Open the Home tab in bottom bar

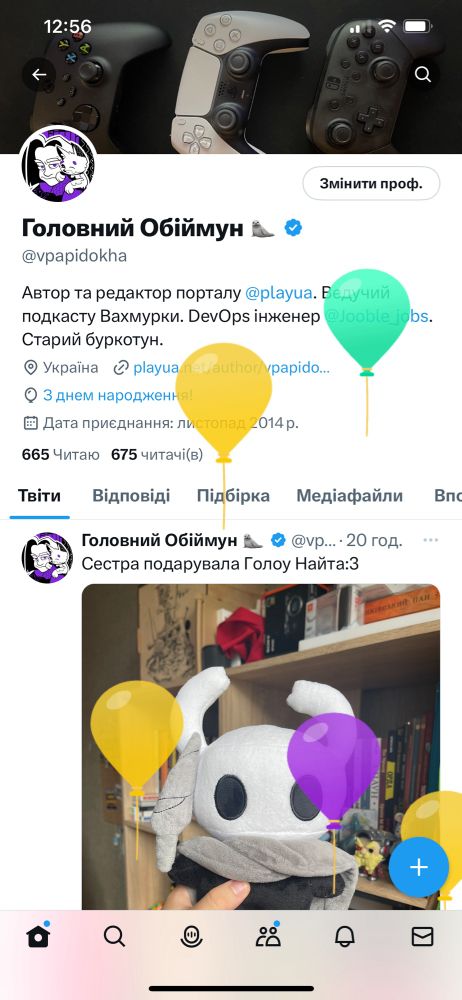pos(38,936)
